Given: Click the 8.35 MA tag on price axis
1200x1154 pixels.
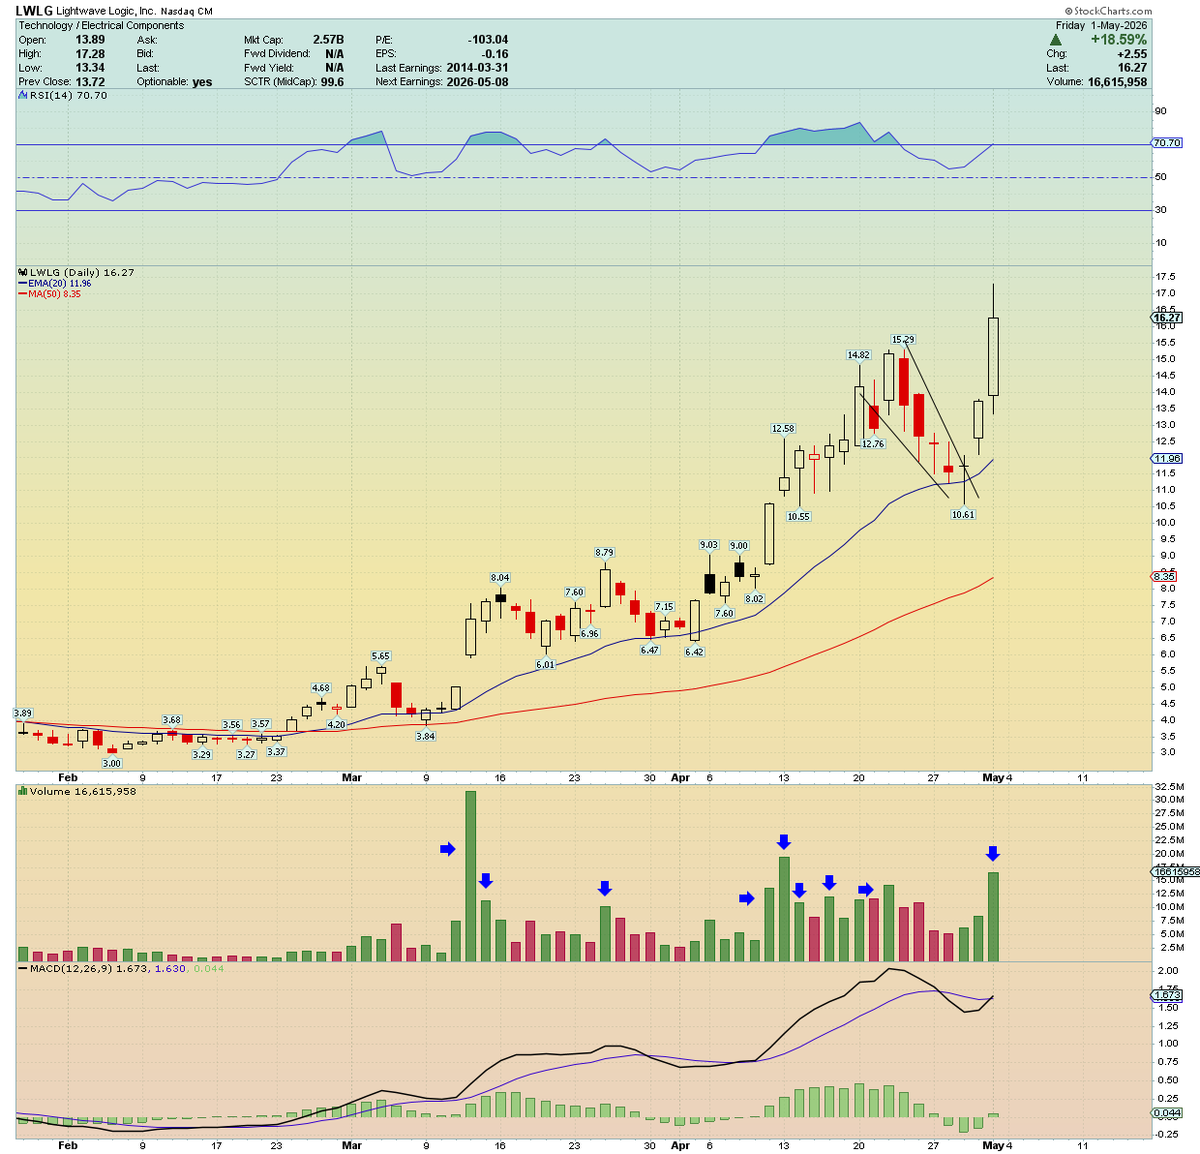Looking at the screenshot, I should [x=1164, y=576].
